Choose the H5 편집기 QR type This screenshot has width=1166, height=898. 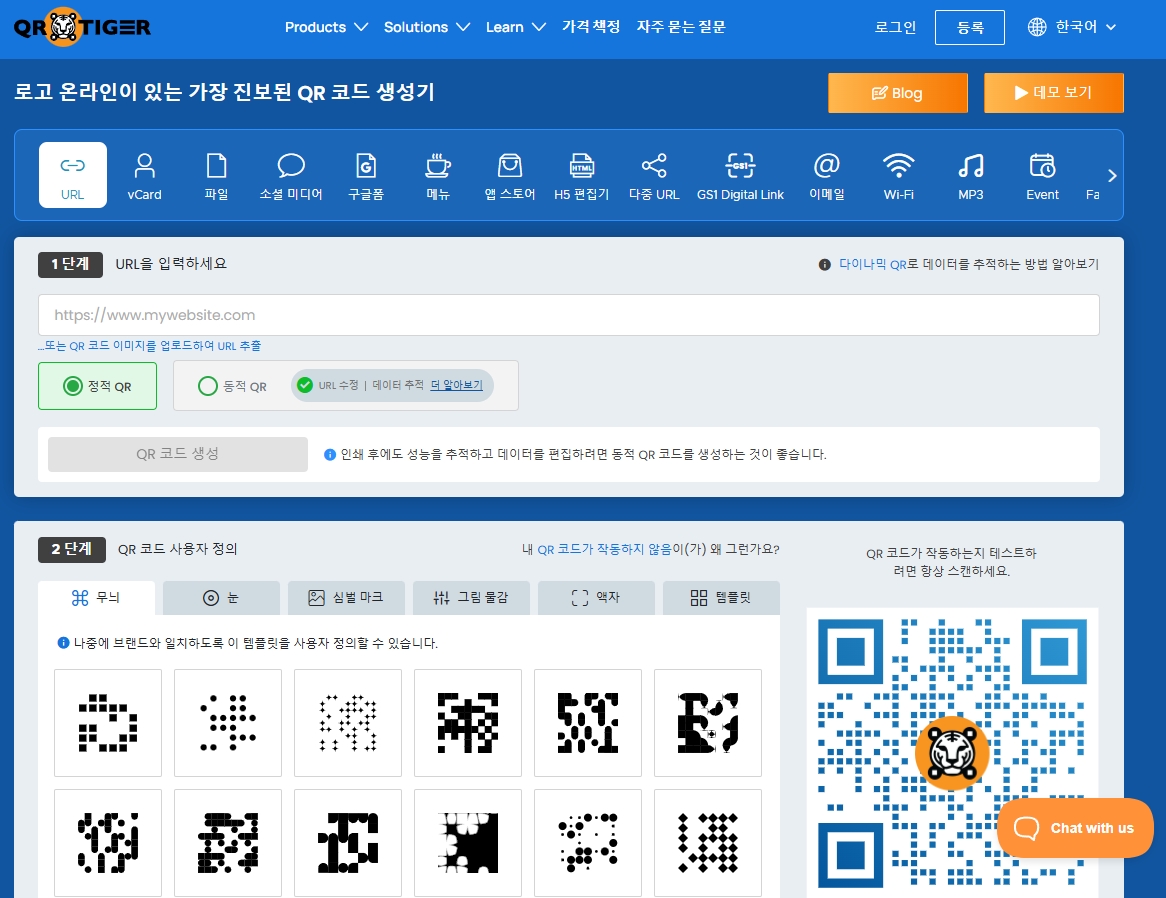click(x=582, y=175)
